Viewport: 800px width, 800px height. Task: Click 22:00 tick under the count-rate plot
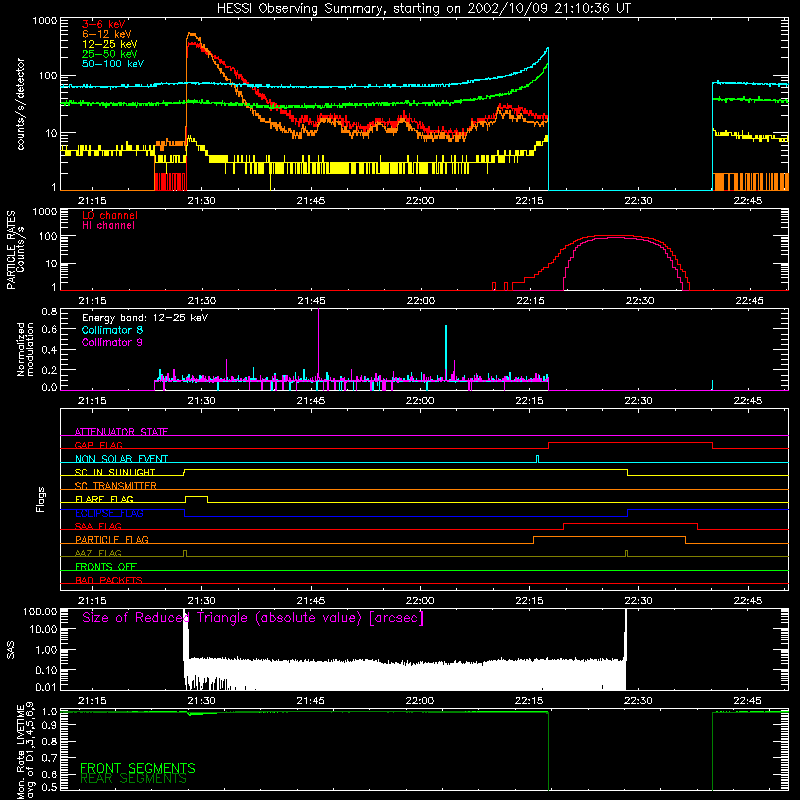tap(420, 201)
